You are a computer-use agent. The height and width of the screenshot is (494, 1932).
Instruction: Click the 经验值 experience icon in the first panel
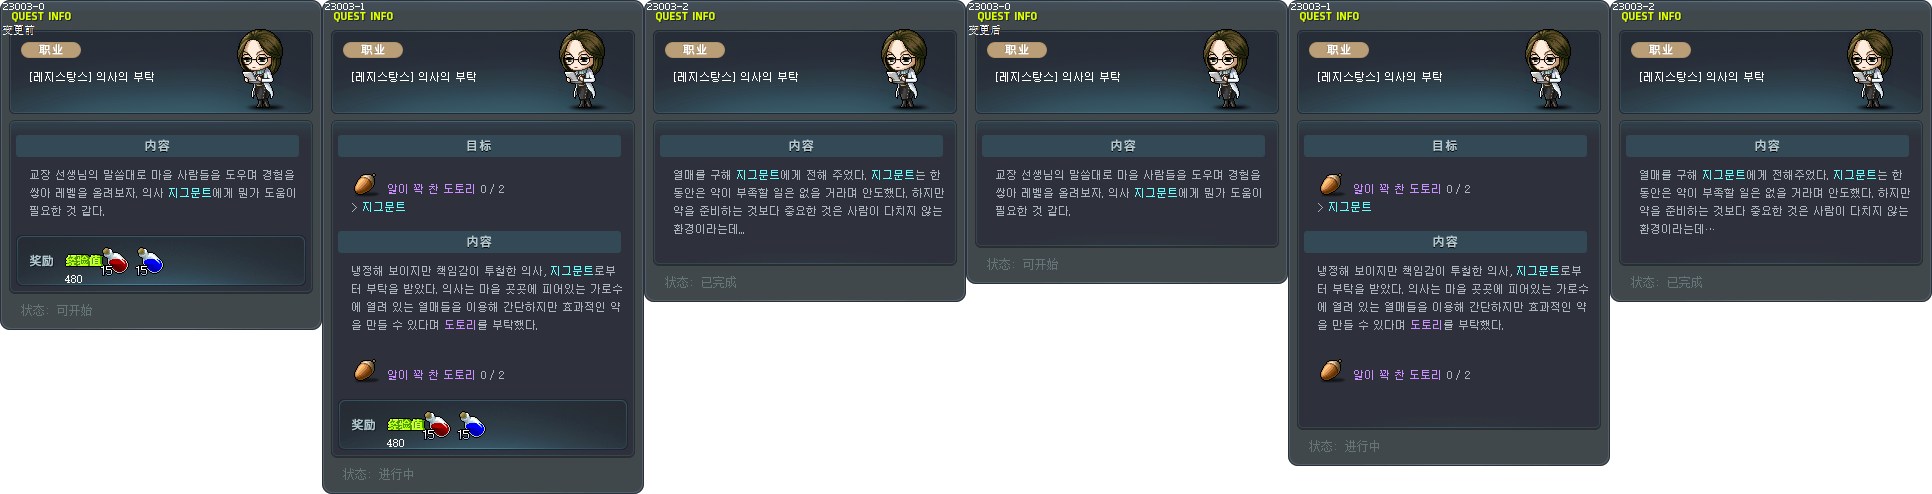pos(83,260)
